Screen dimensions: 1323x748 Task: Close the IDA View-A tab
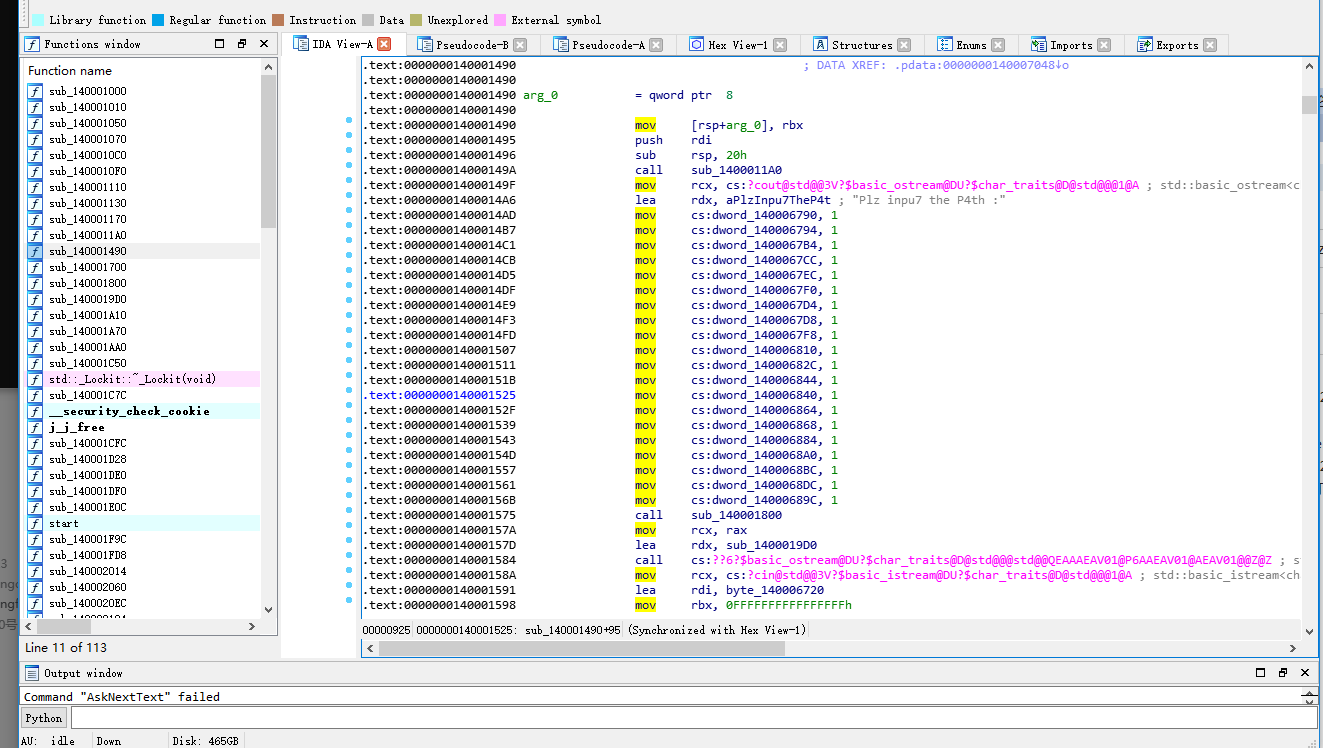(x=384, y=44)
